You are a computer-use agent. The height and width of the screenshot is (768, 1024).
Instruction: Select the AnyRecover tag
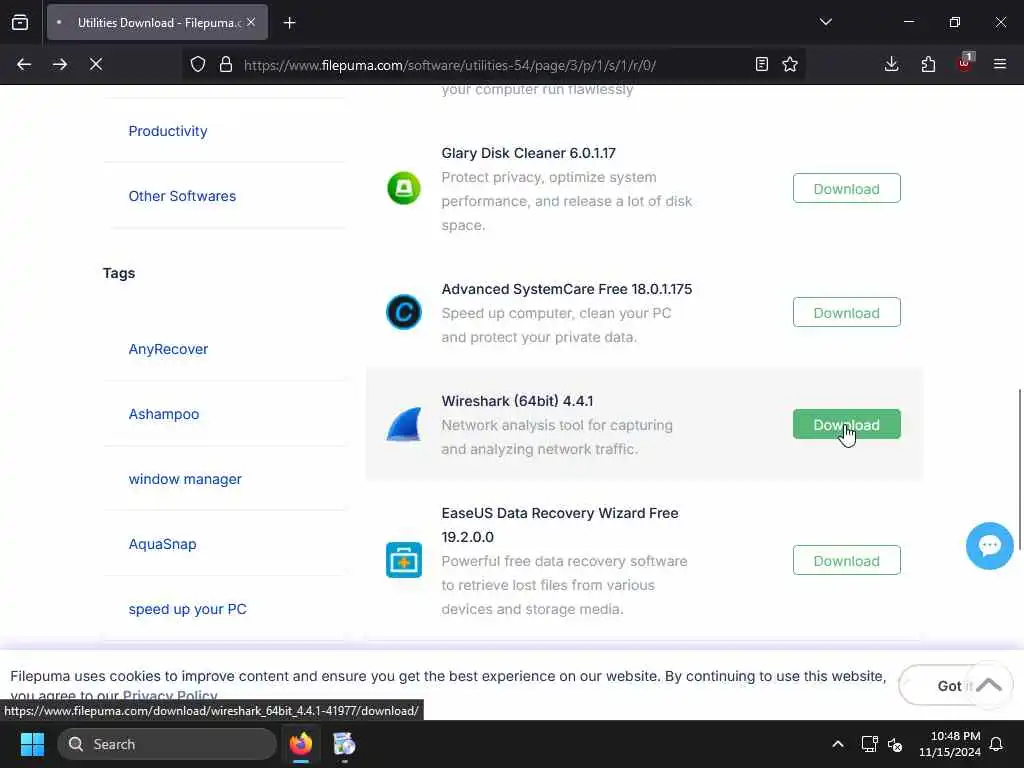(168, 349)
